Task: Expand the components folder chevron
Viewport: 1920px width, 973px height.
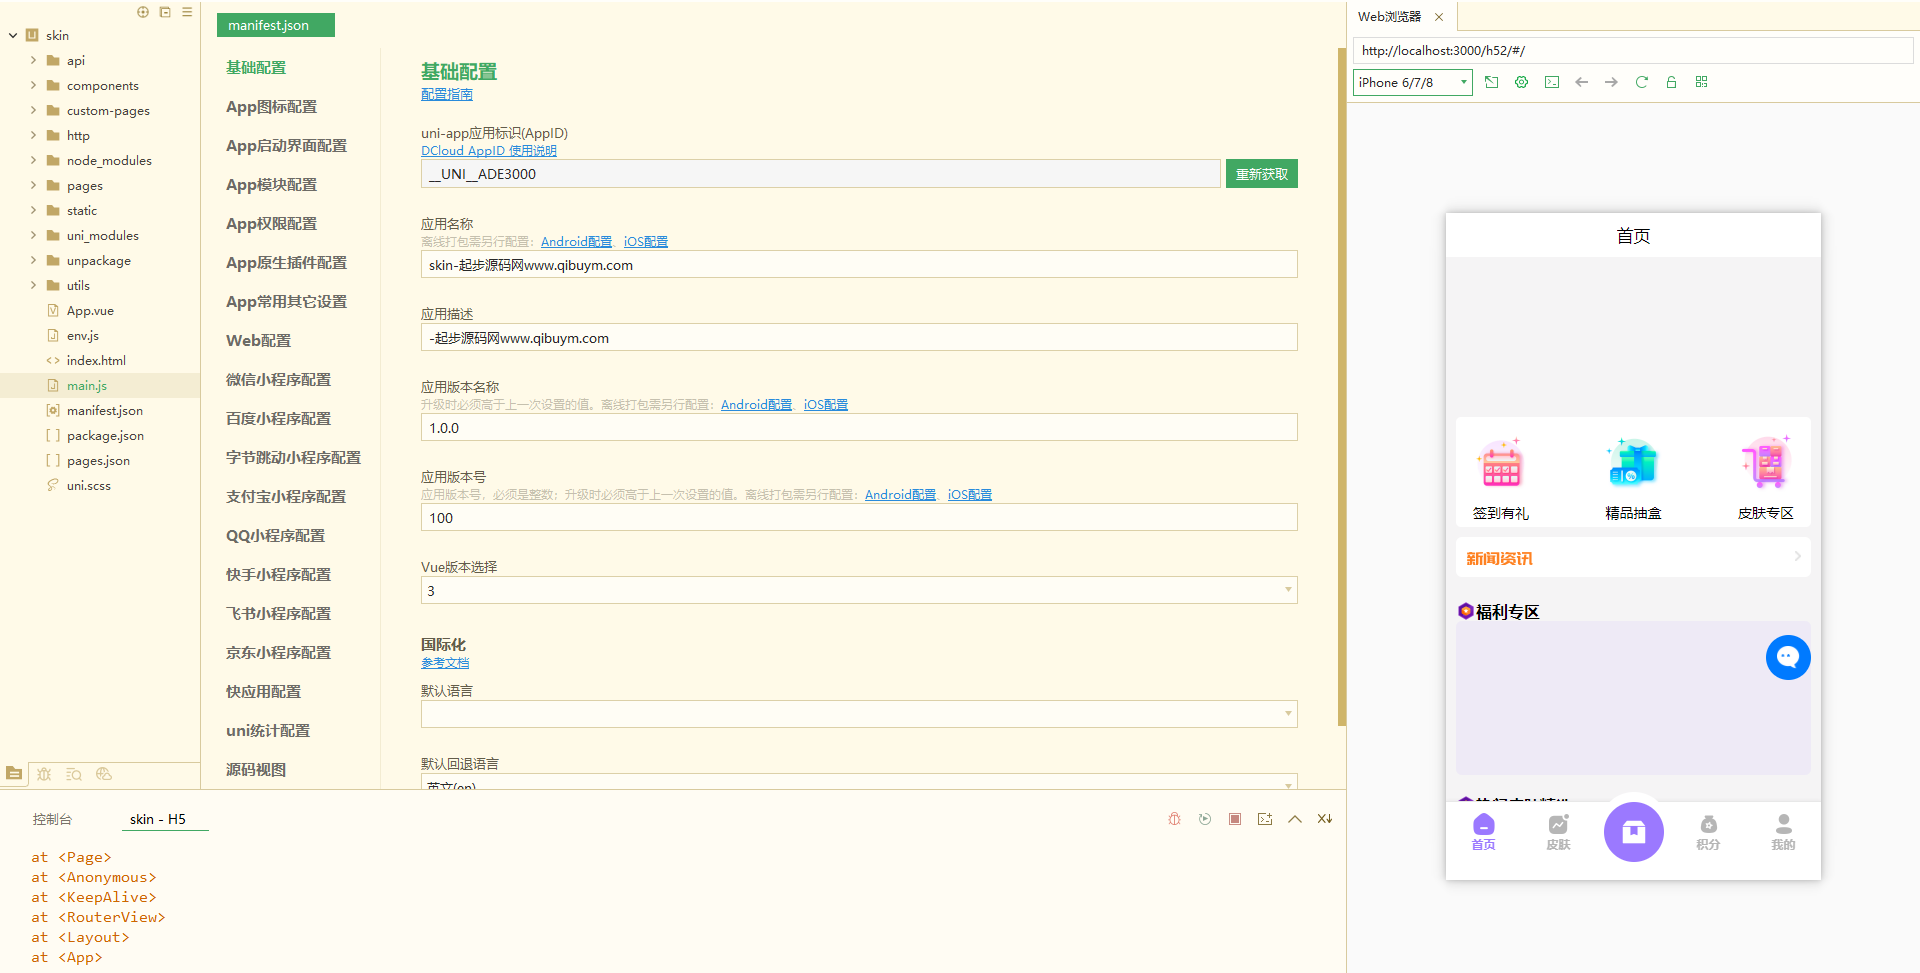Action: (33, 85)
